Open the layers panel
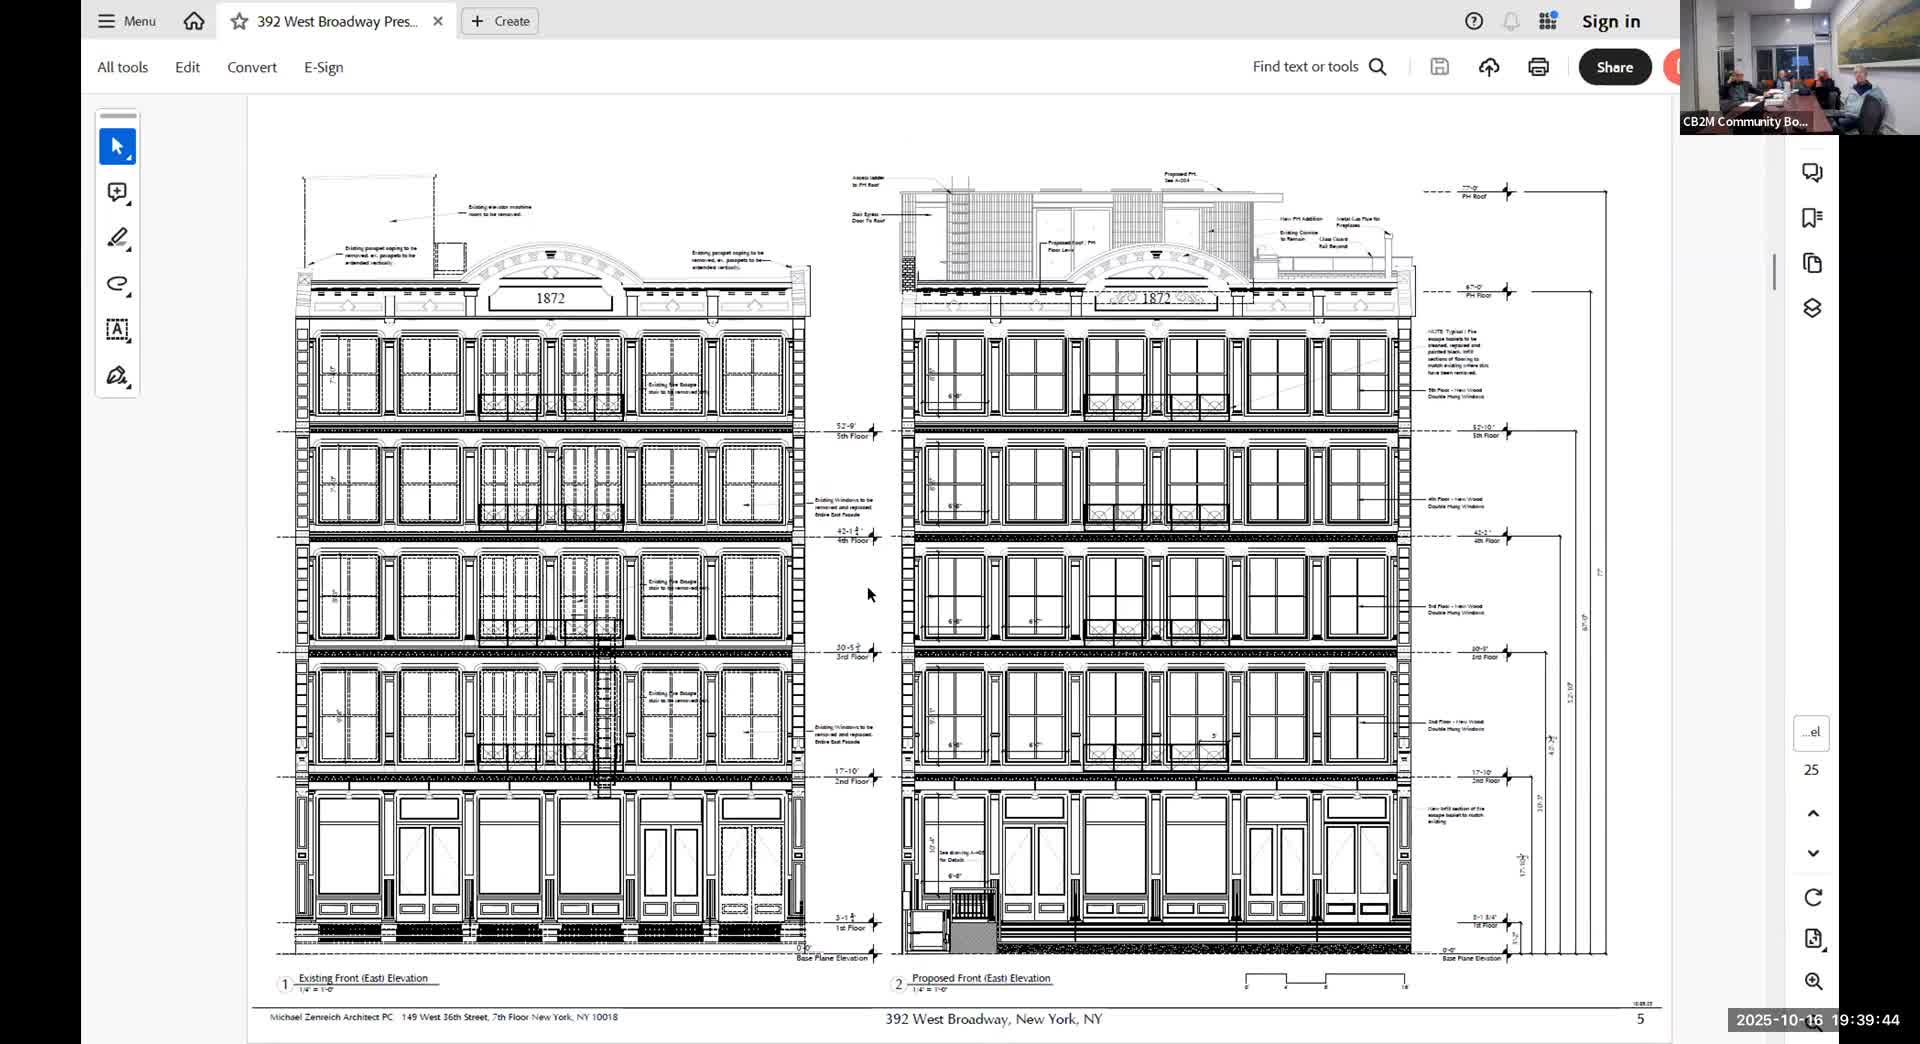Screen dimensions: 1920x1044 [1812, 308]
